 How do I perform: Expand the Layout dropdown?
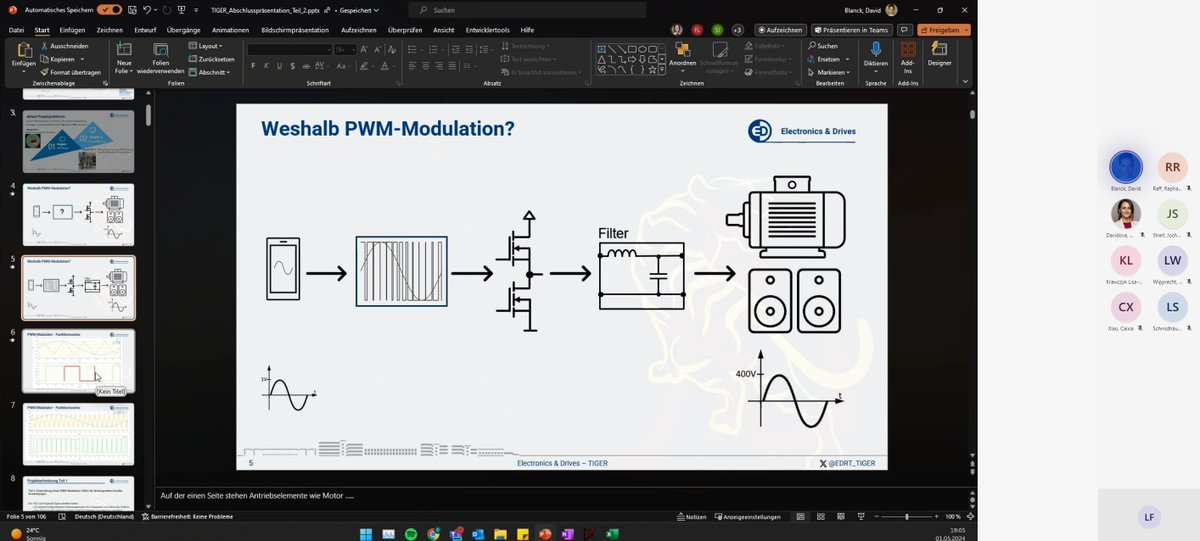click(x=207, y=46)
